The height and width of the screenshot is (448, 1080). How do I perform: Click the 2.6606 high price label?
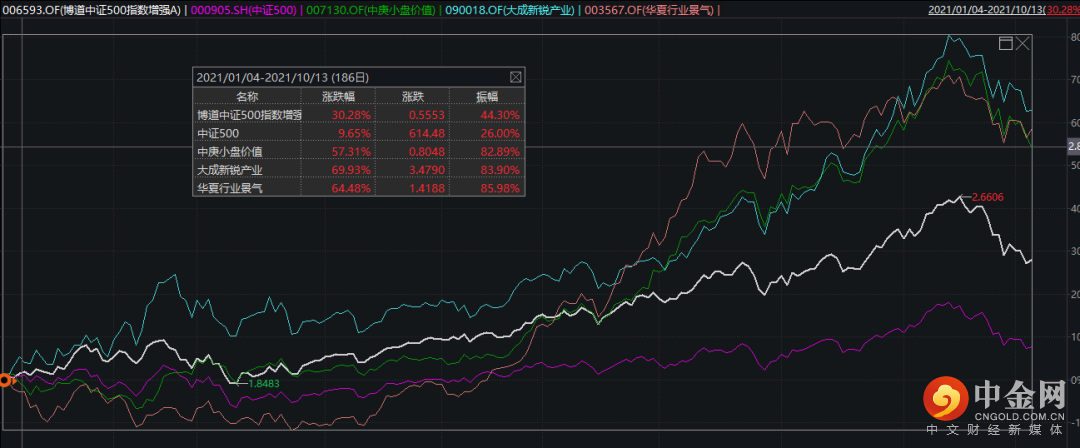(988, 197)
